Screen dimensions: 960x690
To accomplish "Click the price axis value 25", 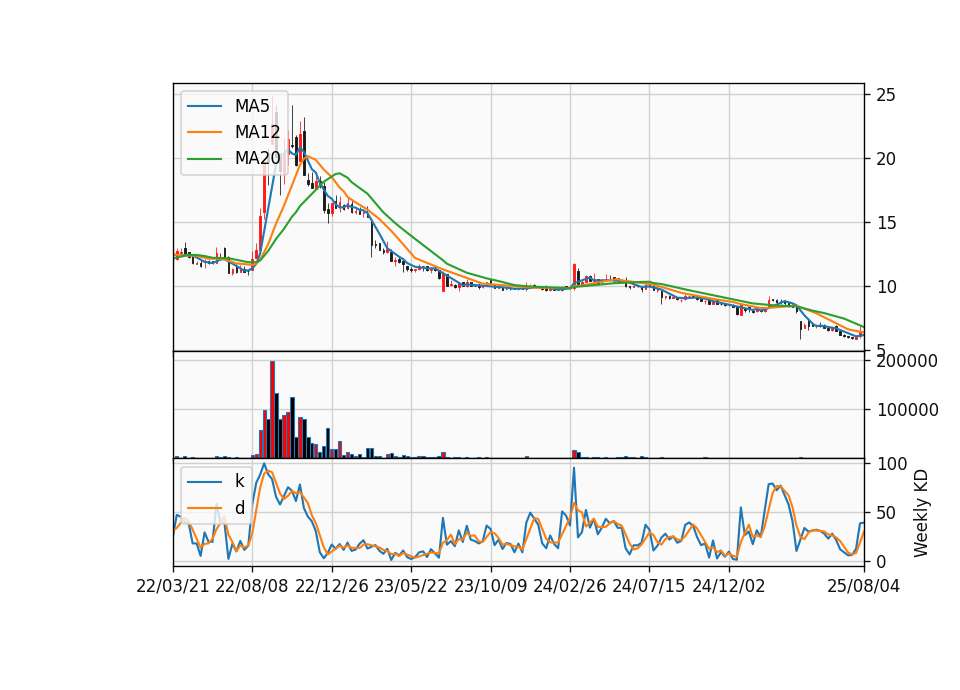I will click(x=886, y=95).
